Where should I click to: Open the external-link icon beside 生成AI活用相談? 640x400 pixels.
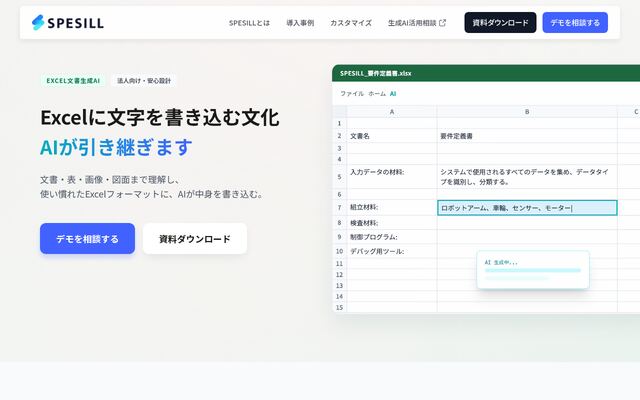442,23
